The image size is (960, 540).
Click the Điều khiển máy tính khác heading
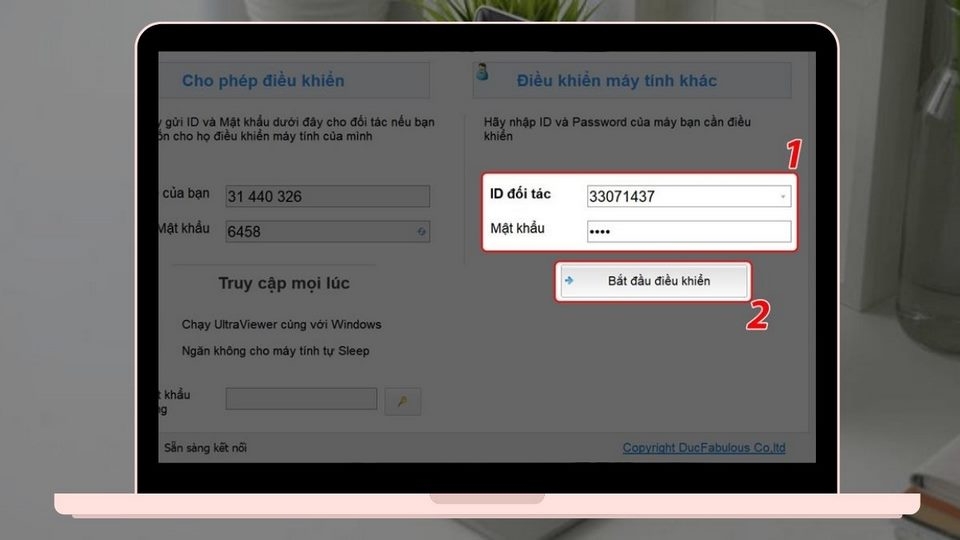pos(617,81)
